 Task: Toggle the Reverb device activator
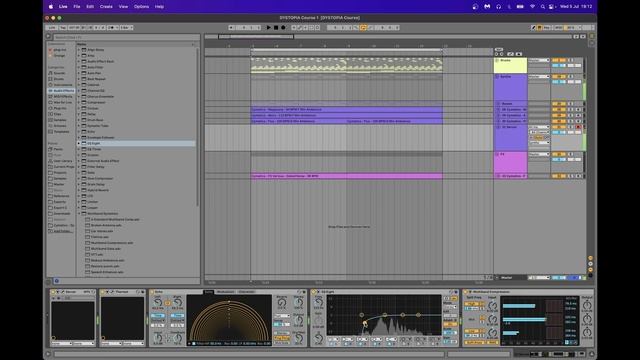(x=53, y=292)
